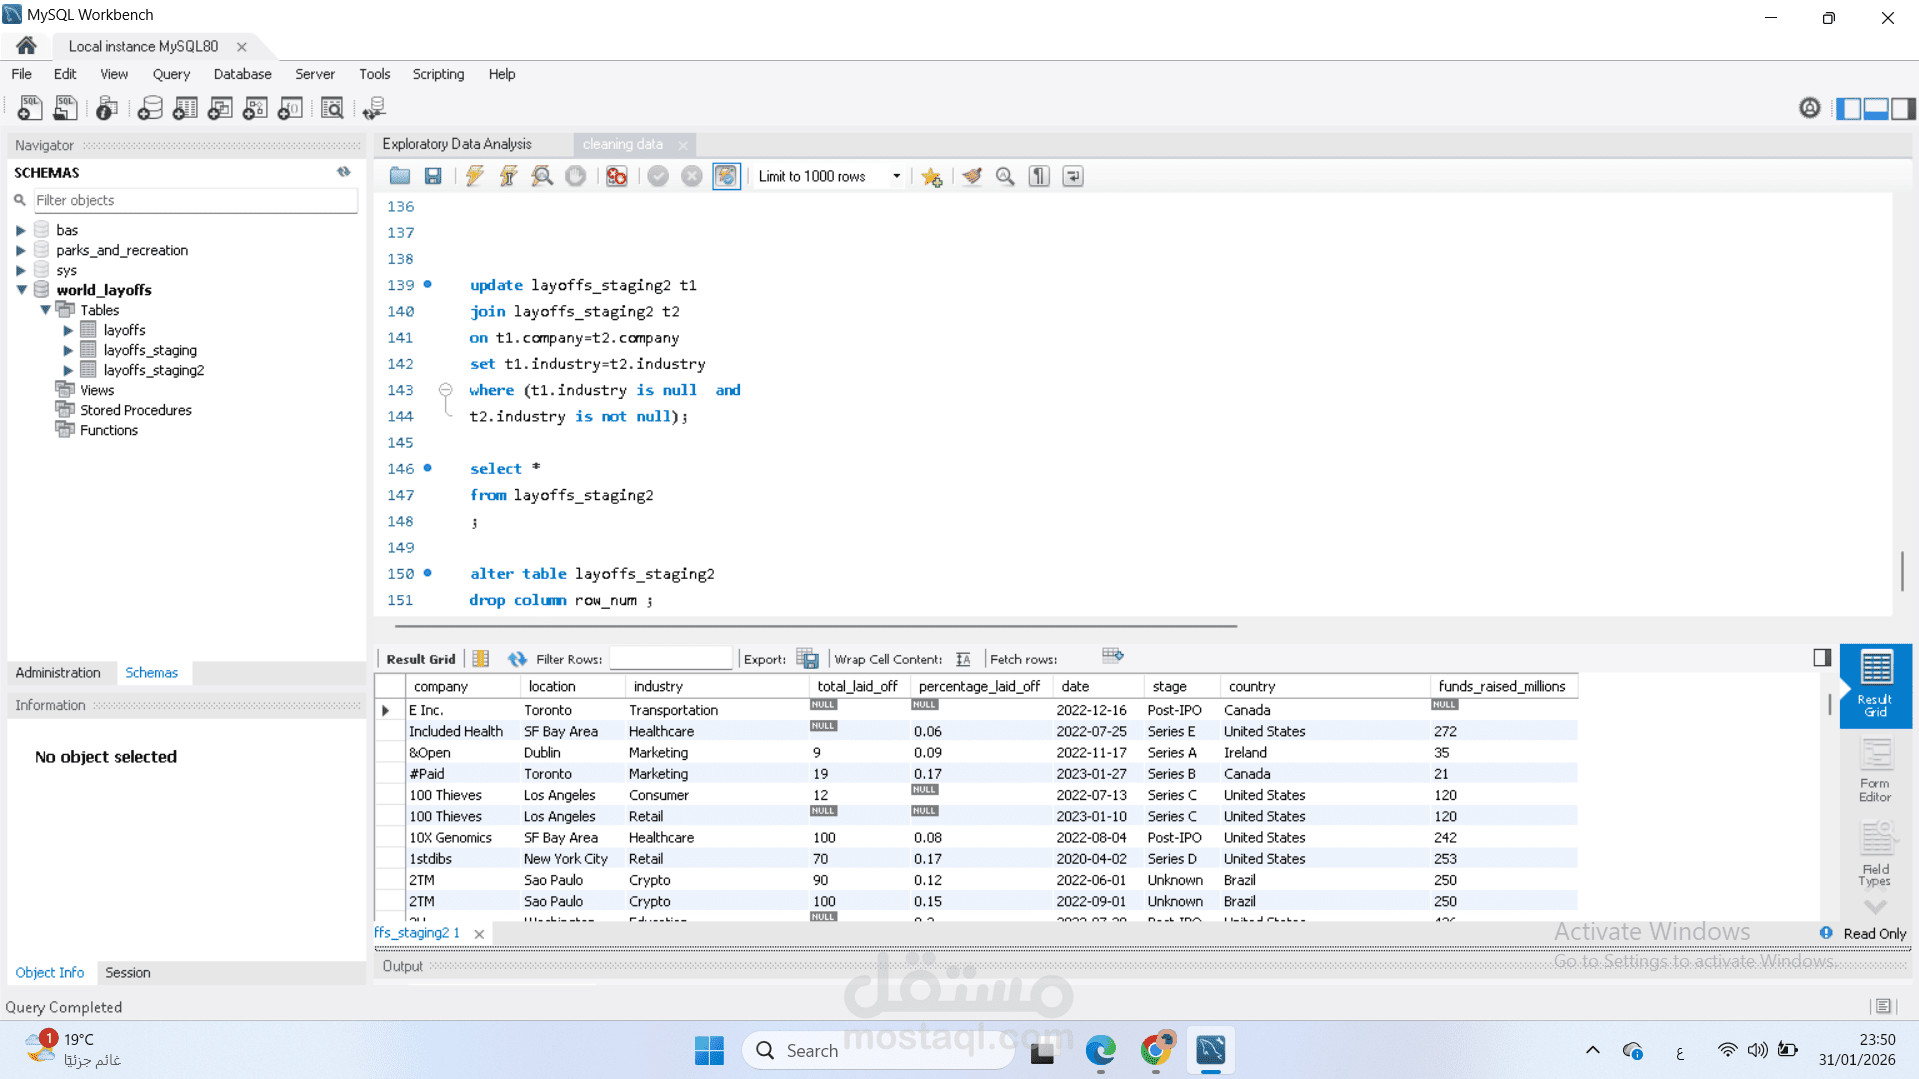Switch to the Administration tab
This screenshot has height=1079, width=1919.
pyautogui.click(x=58, y=672)
